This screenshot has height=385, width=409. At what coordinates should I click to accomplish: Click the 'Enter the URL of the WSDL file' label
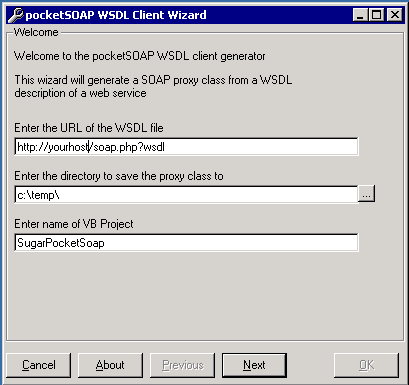89,128
